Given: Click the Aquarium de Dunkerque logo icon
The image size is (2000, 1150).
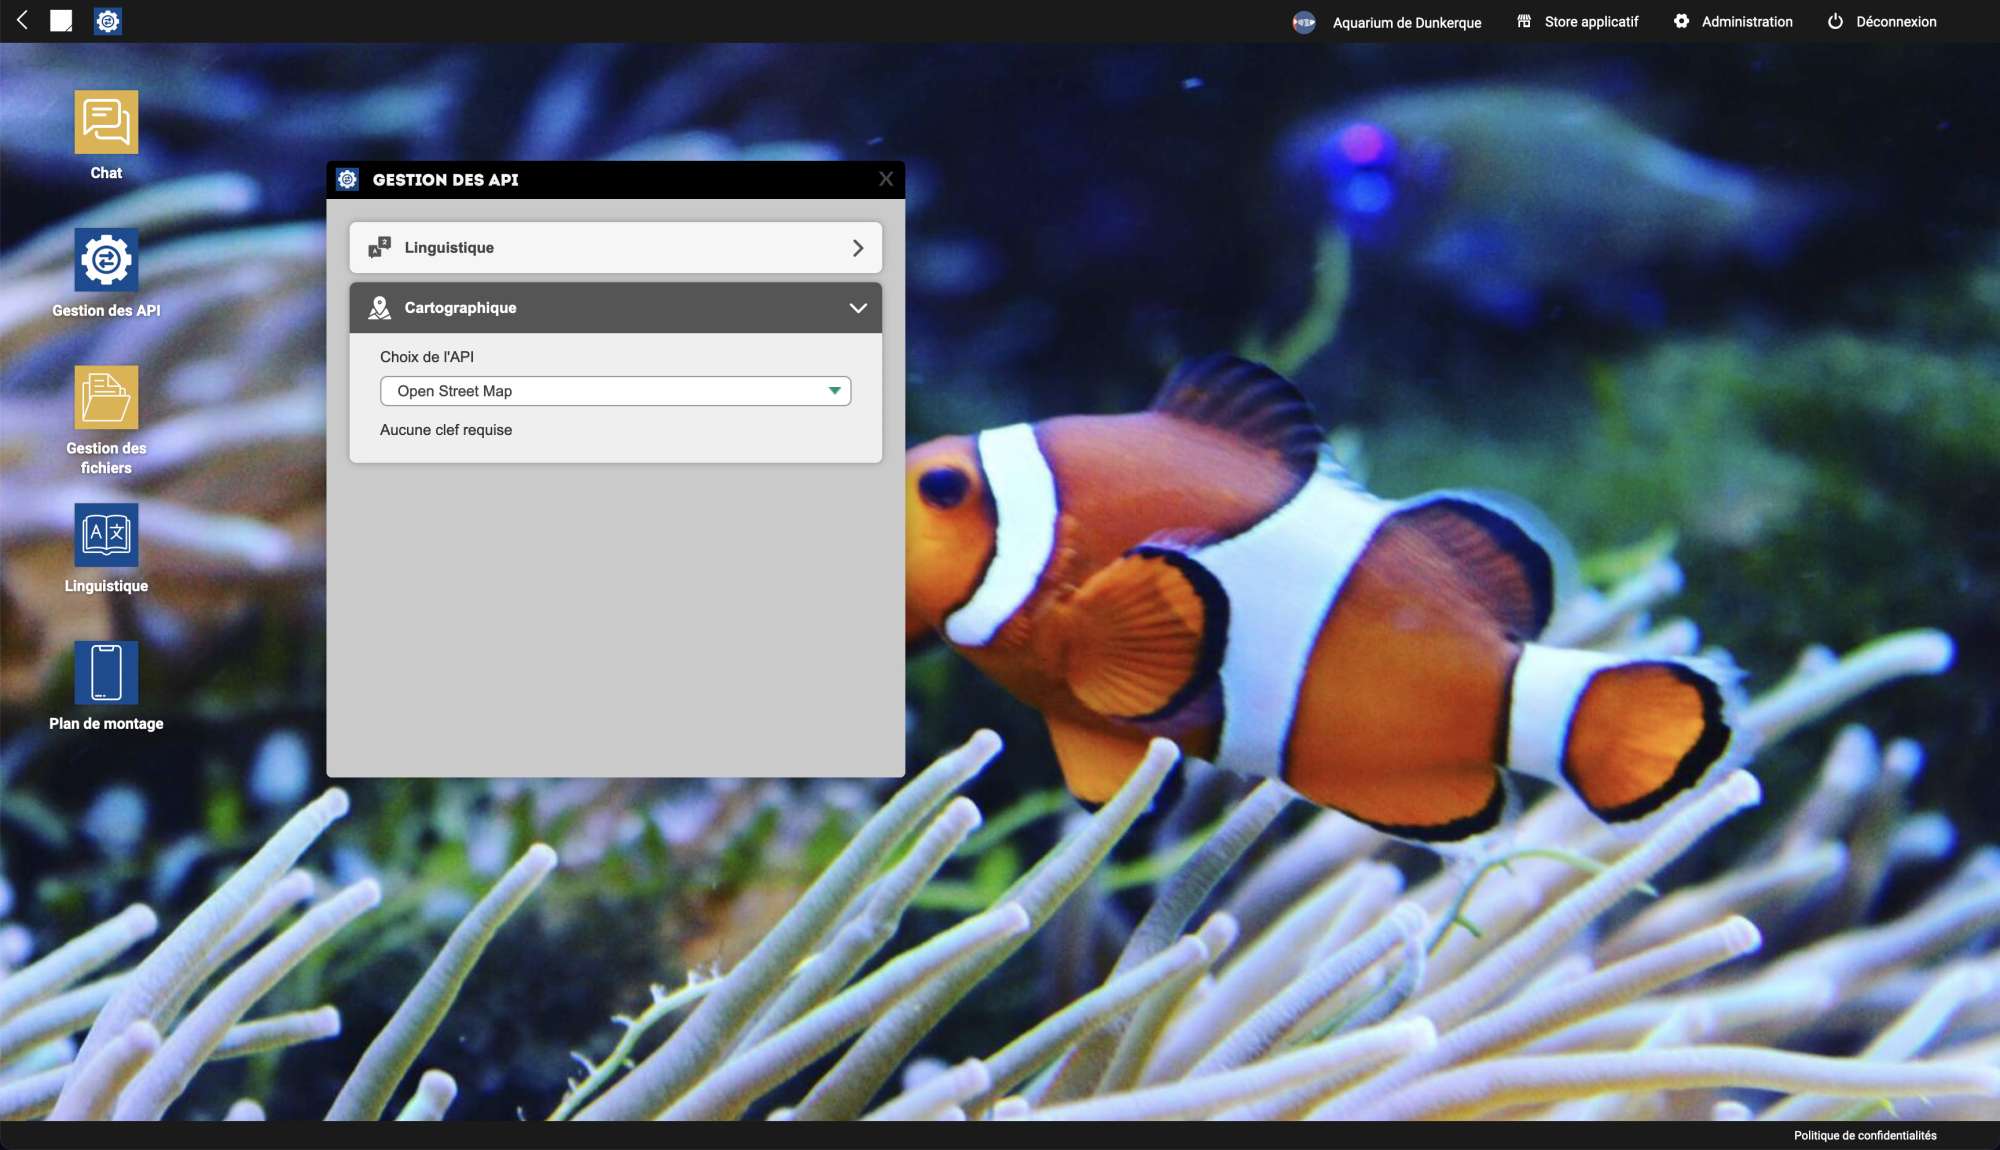Looking at the screenshot, I should point(1304,22).
